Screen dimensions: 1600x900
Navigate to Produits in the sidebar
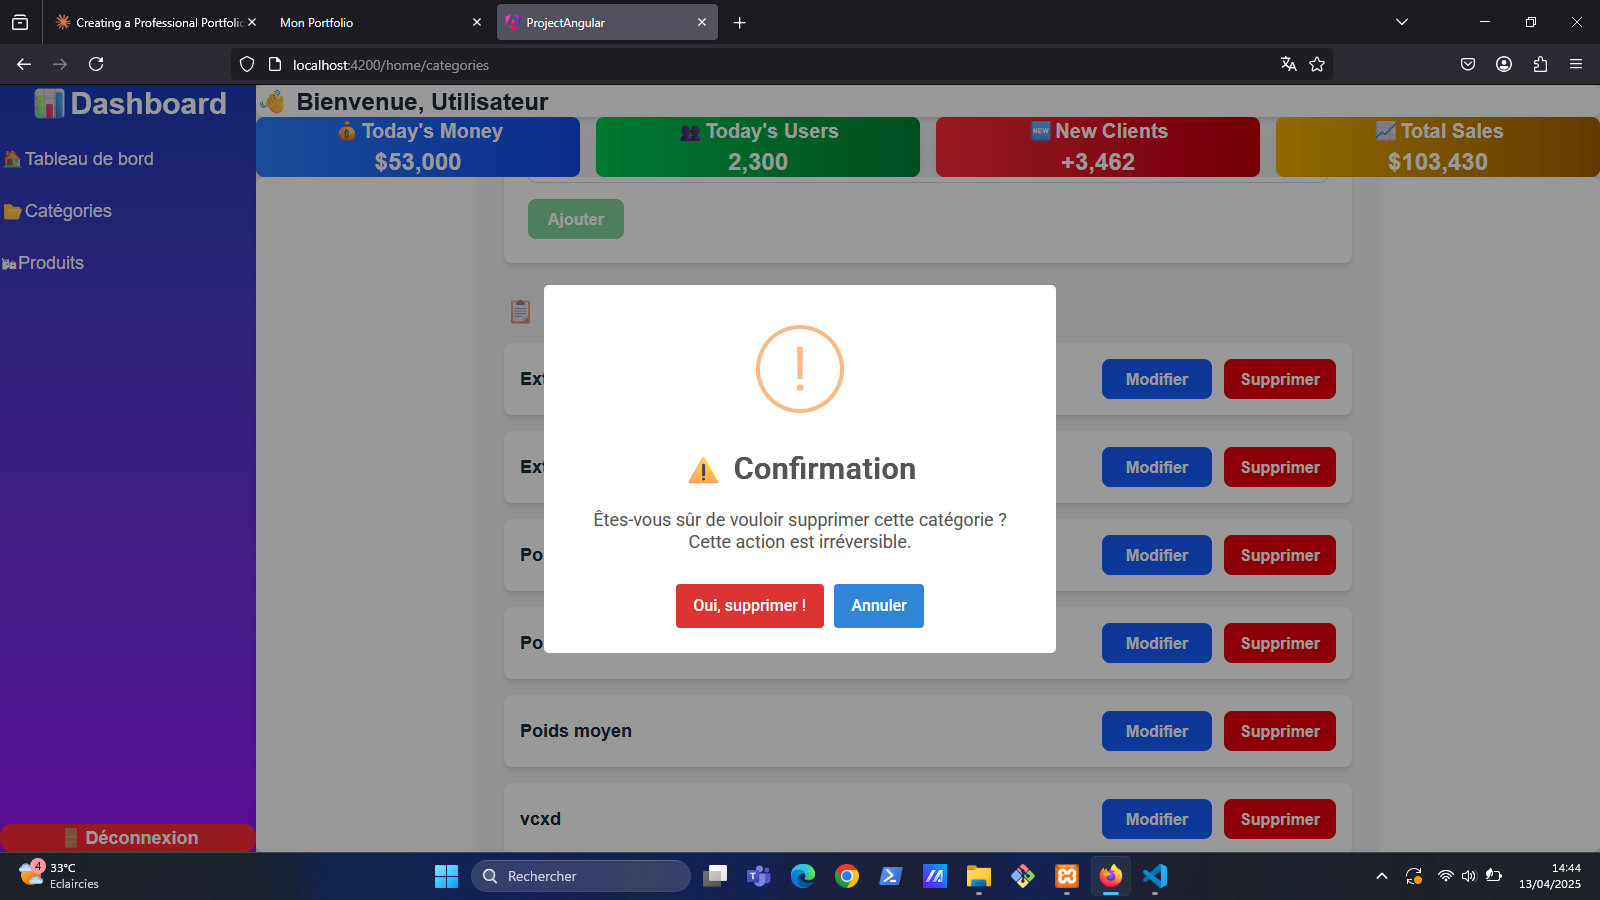[43, 263]
